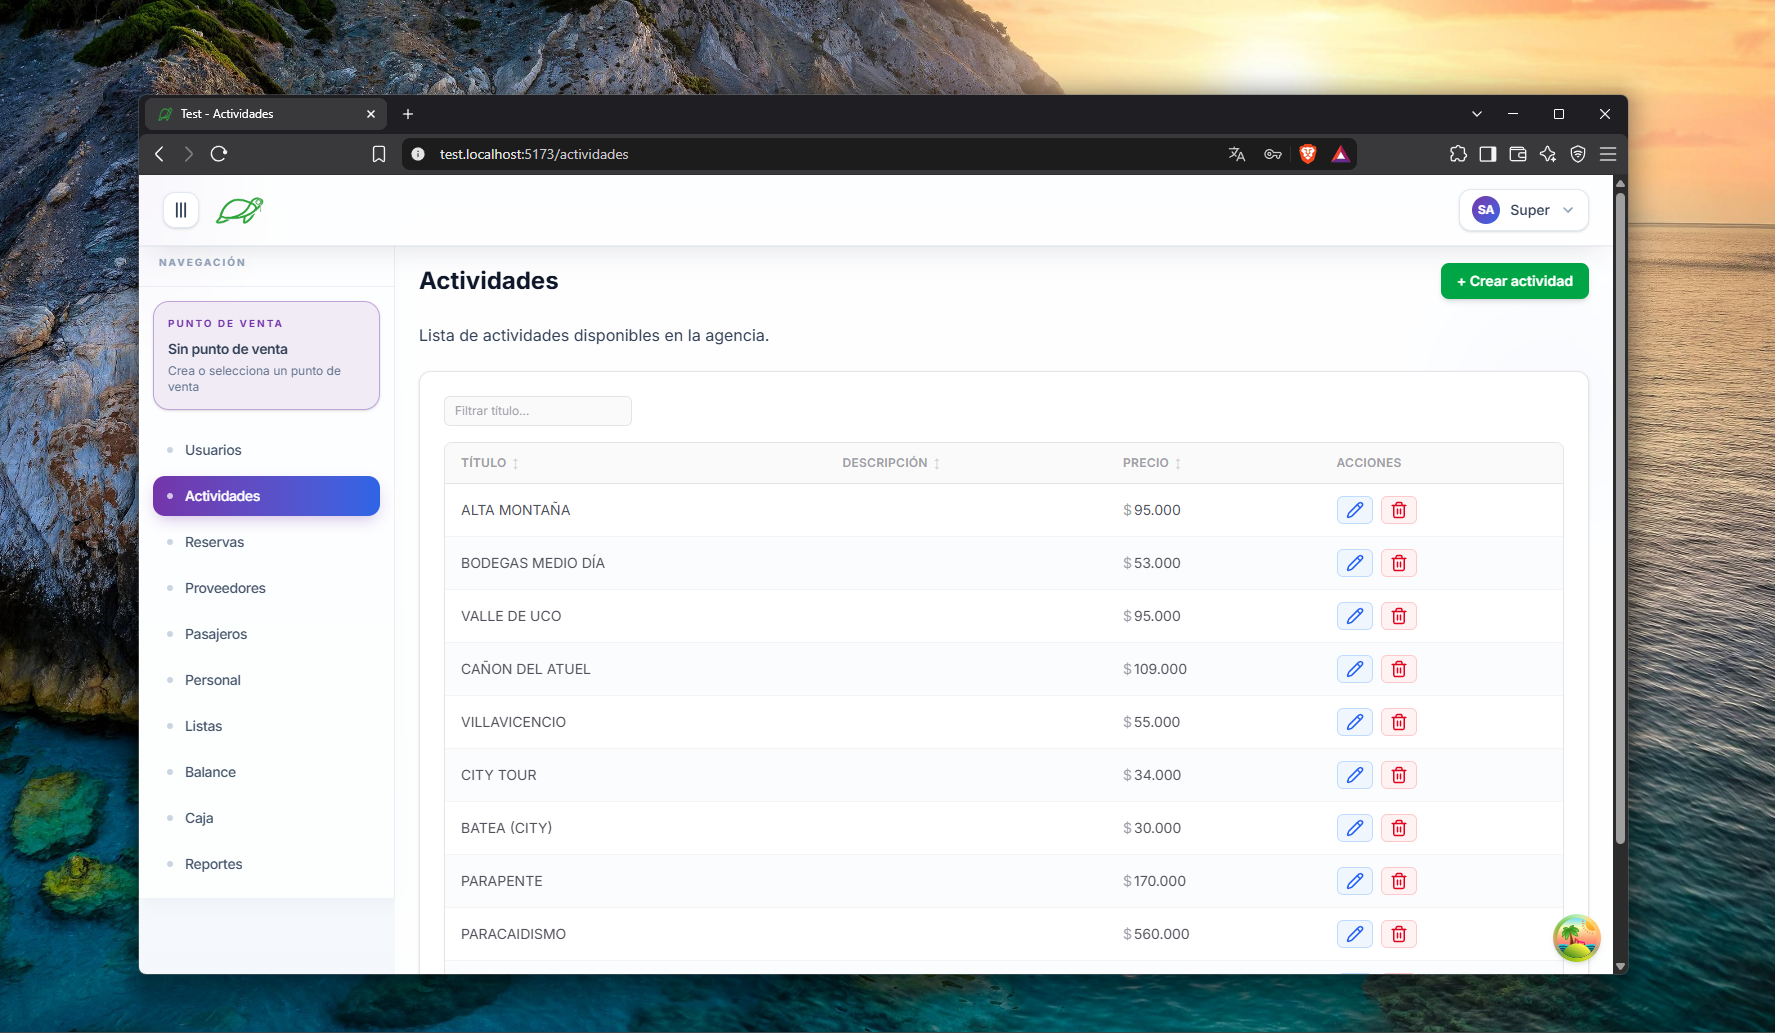Bookmark this page in the browser
1775x1033 pixels.
379,154
